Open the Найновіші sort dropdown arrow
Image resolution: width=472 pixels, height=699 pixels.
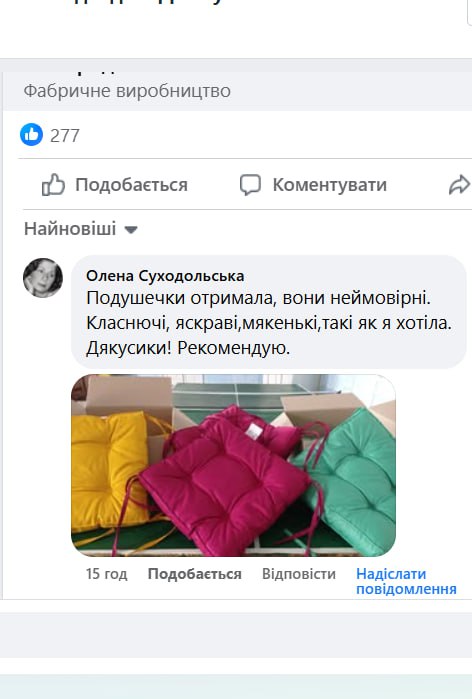tap(131, 230)
